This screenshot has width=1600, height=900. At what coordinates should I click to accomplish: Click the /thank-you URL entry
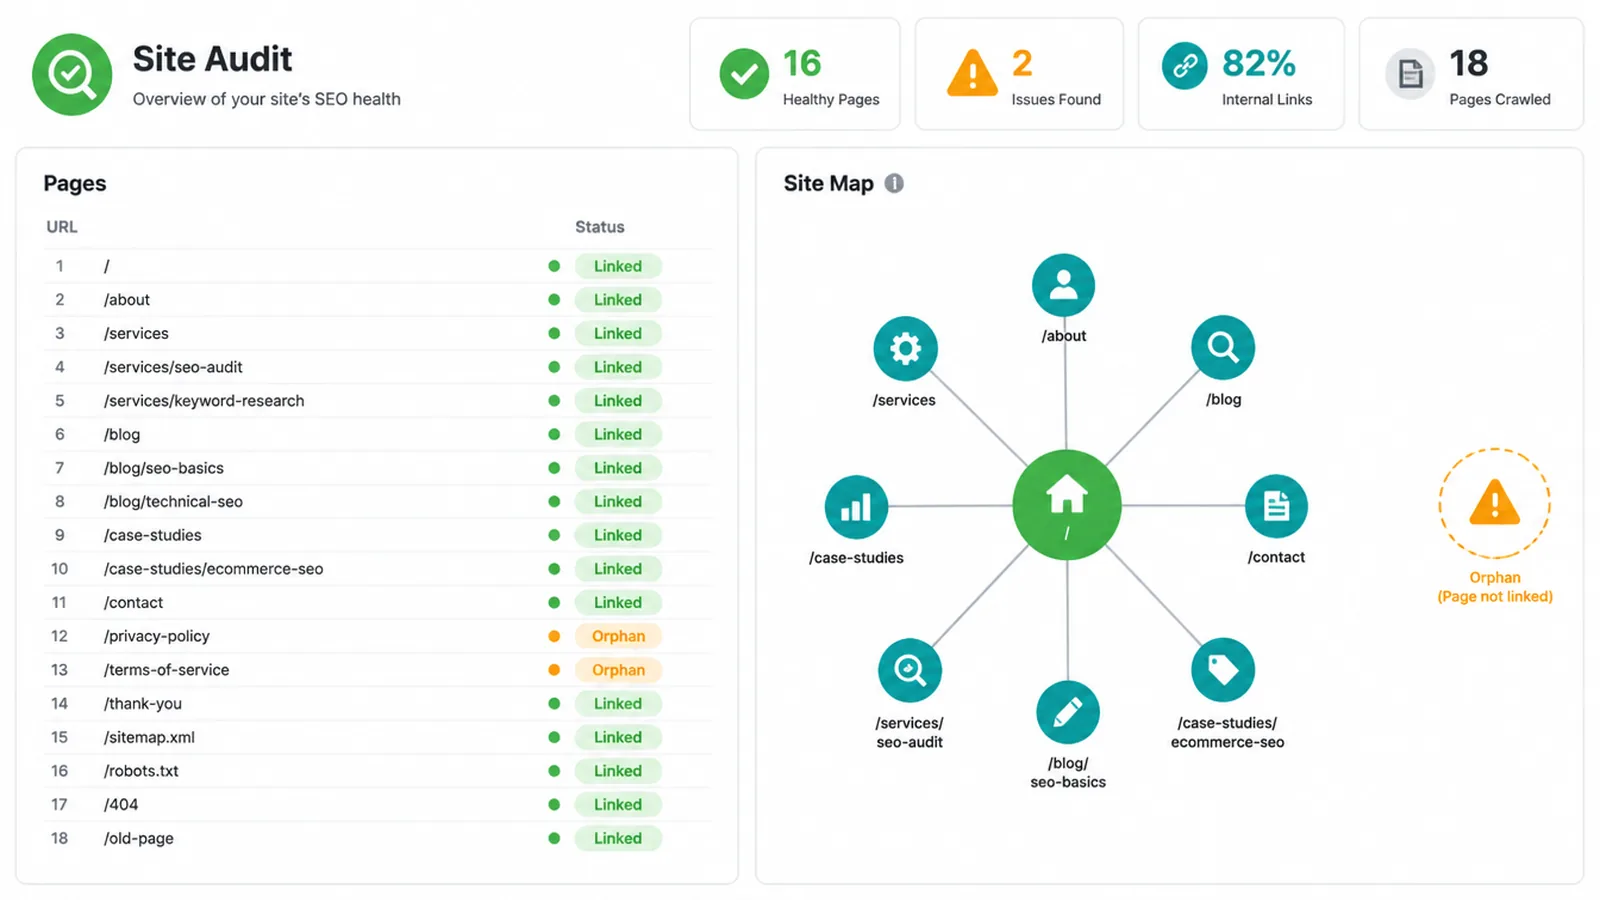pos(143,704)
